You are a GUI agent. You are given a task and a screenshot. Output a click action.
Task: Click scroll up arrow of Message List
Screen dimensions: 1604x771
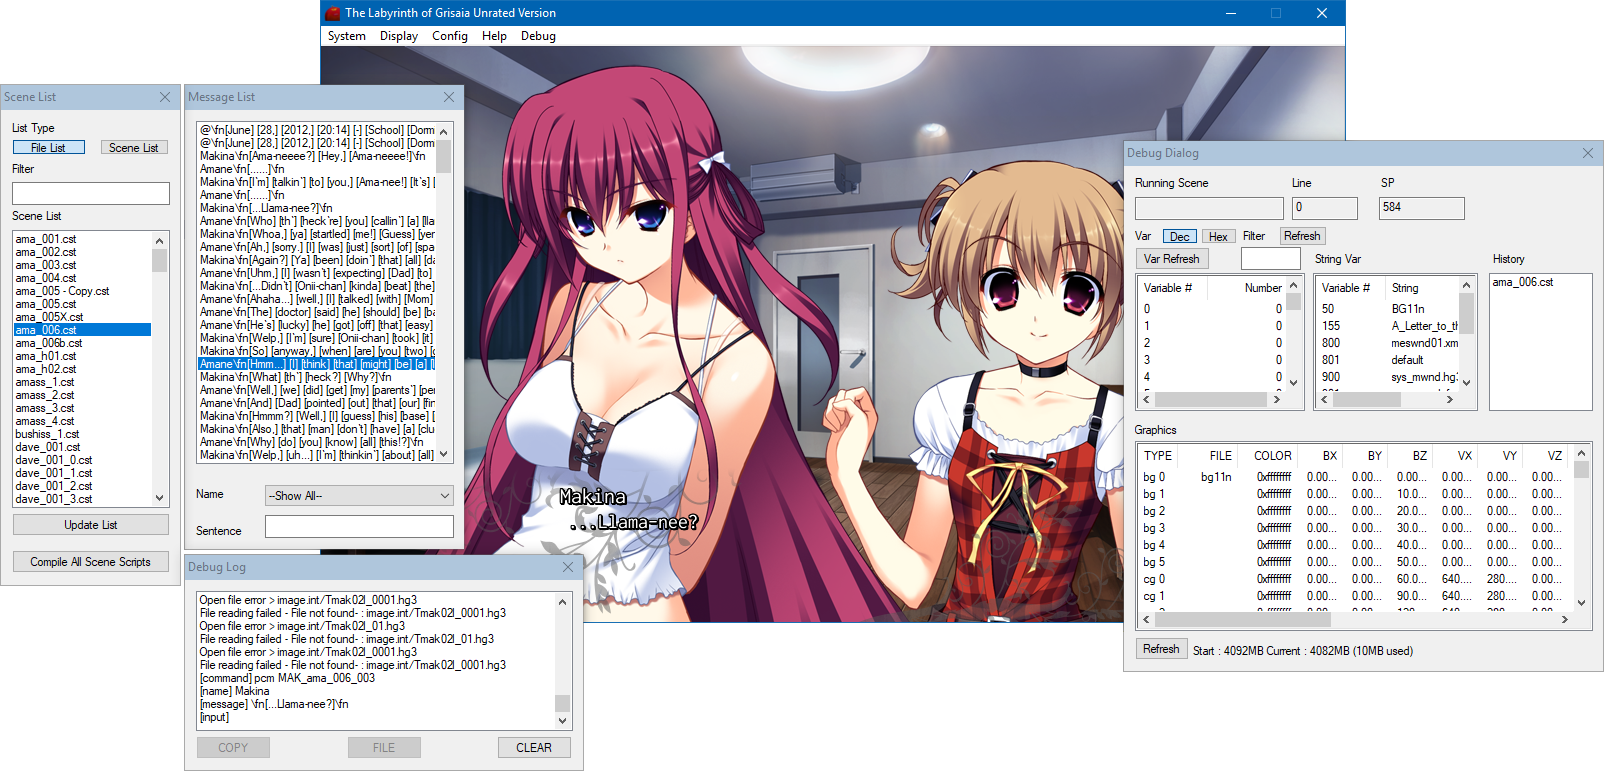(x=444, y=131)
